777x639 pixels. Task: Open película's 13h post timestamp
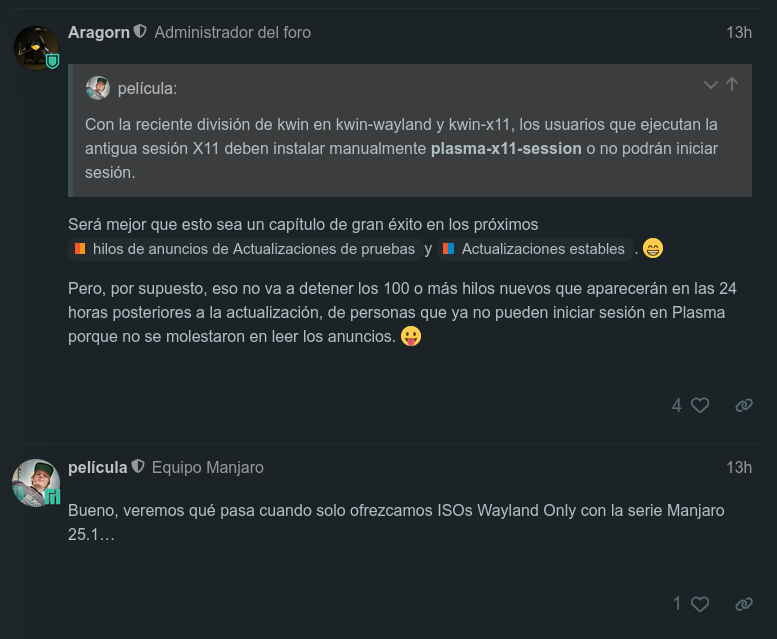(x=739, y=468)
